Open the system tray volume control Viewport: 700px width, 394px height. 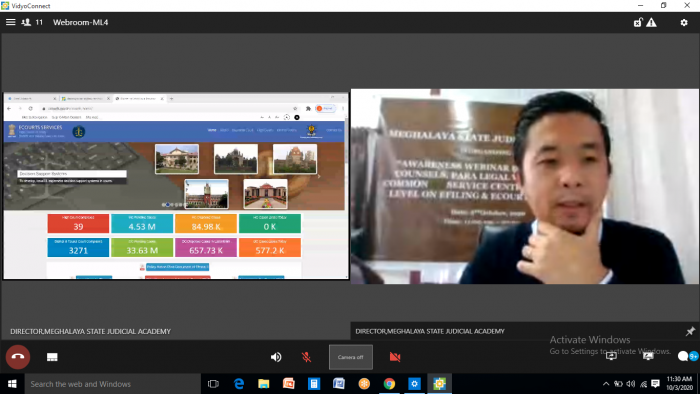pos(631,384)
